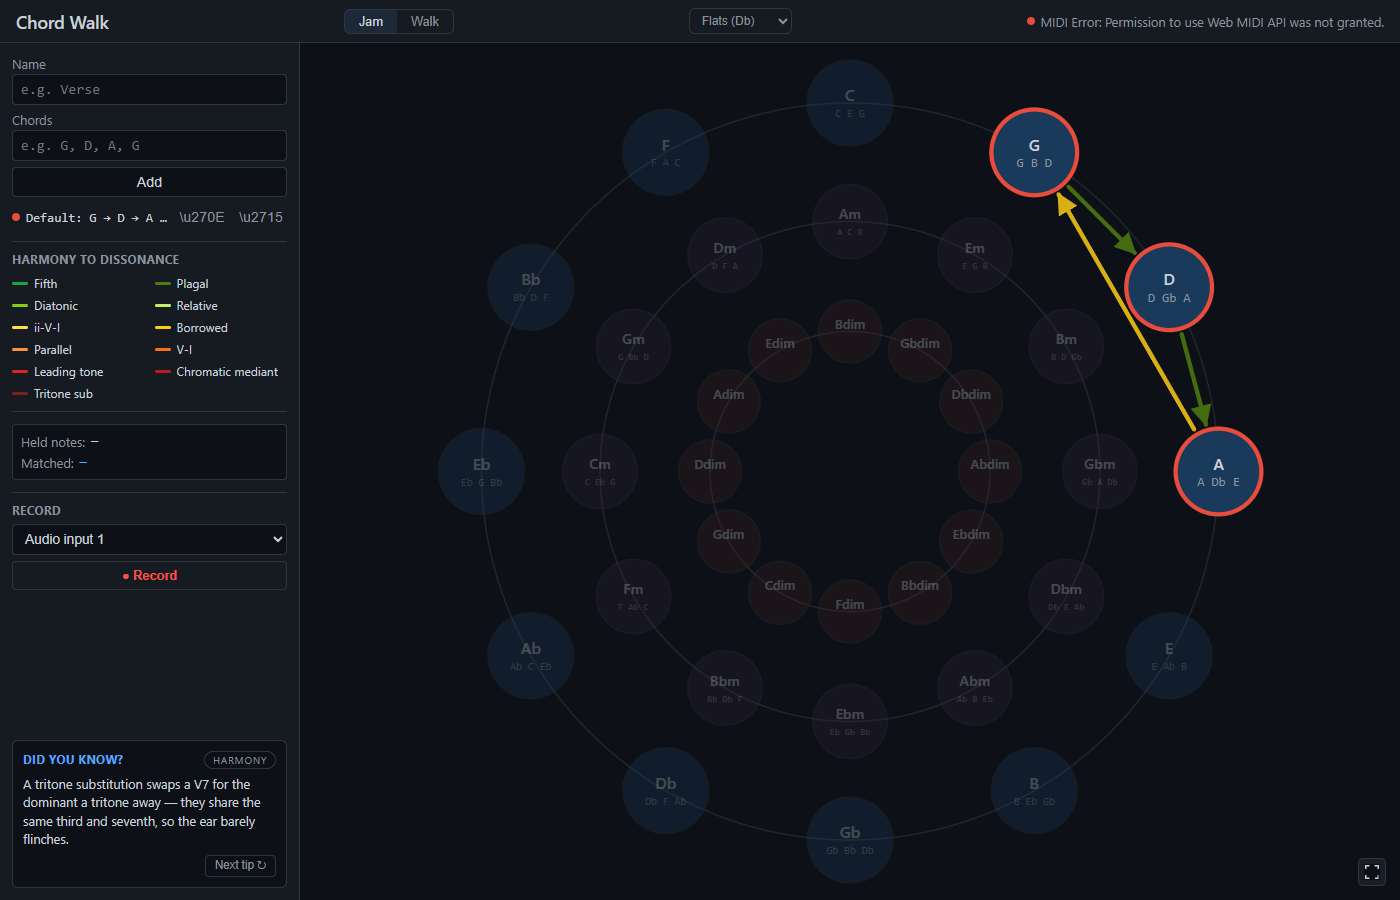Click the C major chord node
The height and width of the screenshot is (900, 1400).
pos(850,103)
